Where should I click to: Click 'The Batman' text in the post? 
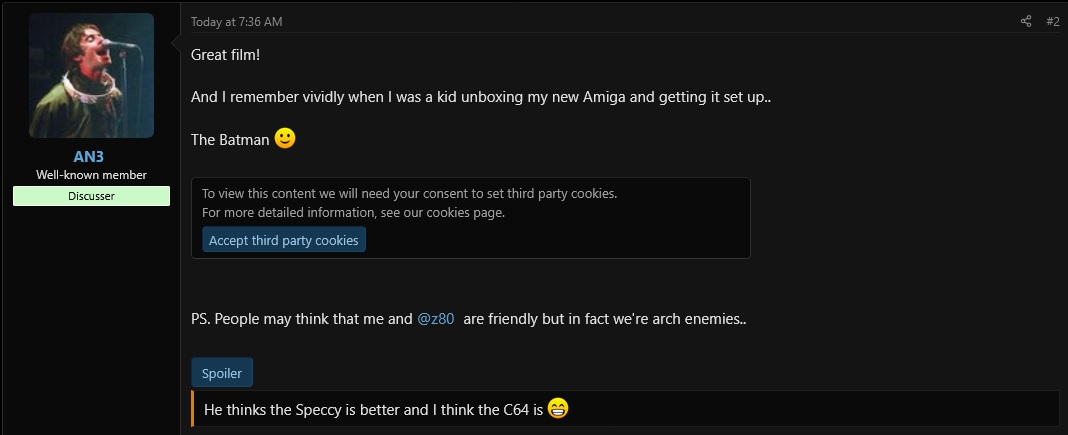(230, 140)
